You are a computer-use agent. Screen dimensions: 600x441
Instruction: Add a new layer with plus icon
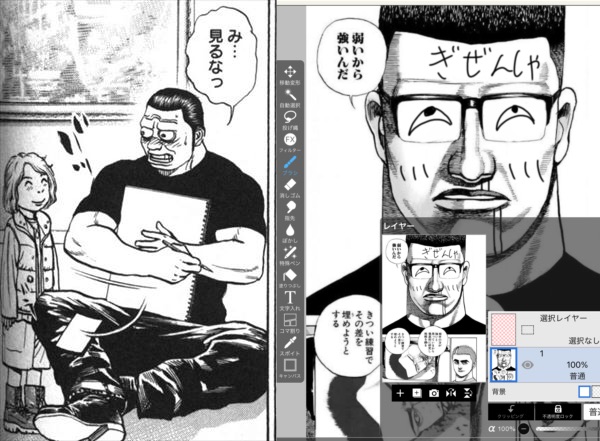pyautogui.click(x=400, y=393)
